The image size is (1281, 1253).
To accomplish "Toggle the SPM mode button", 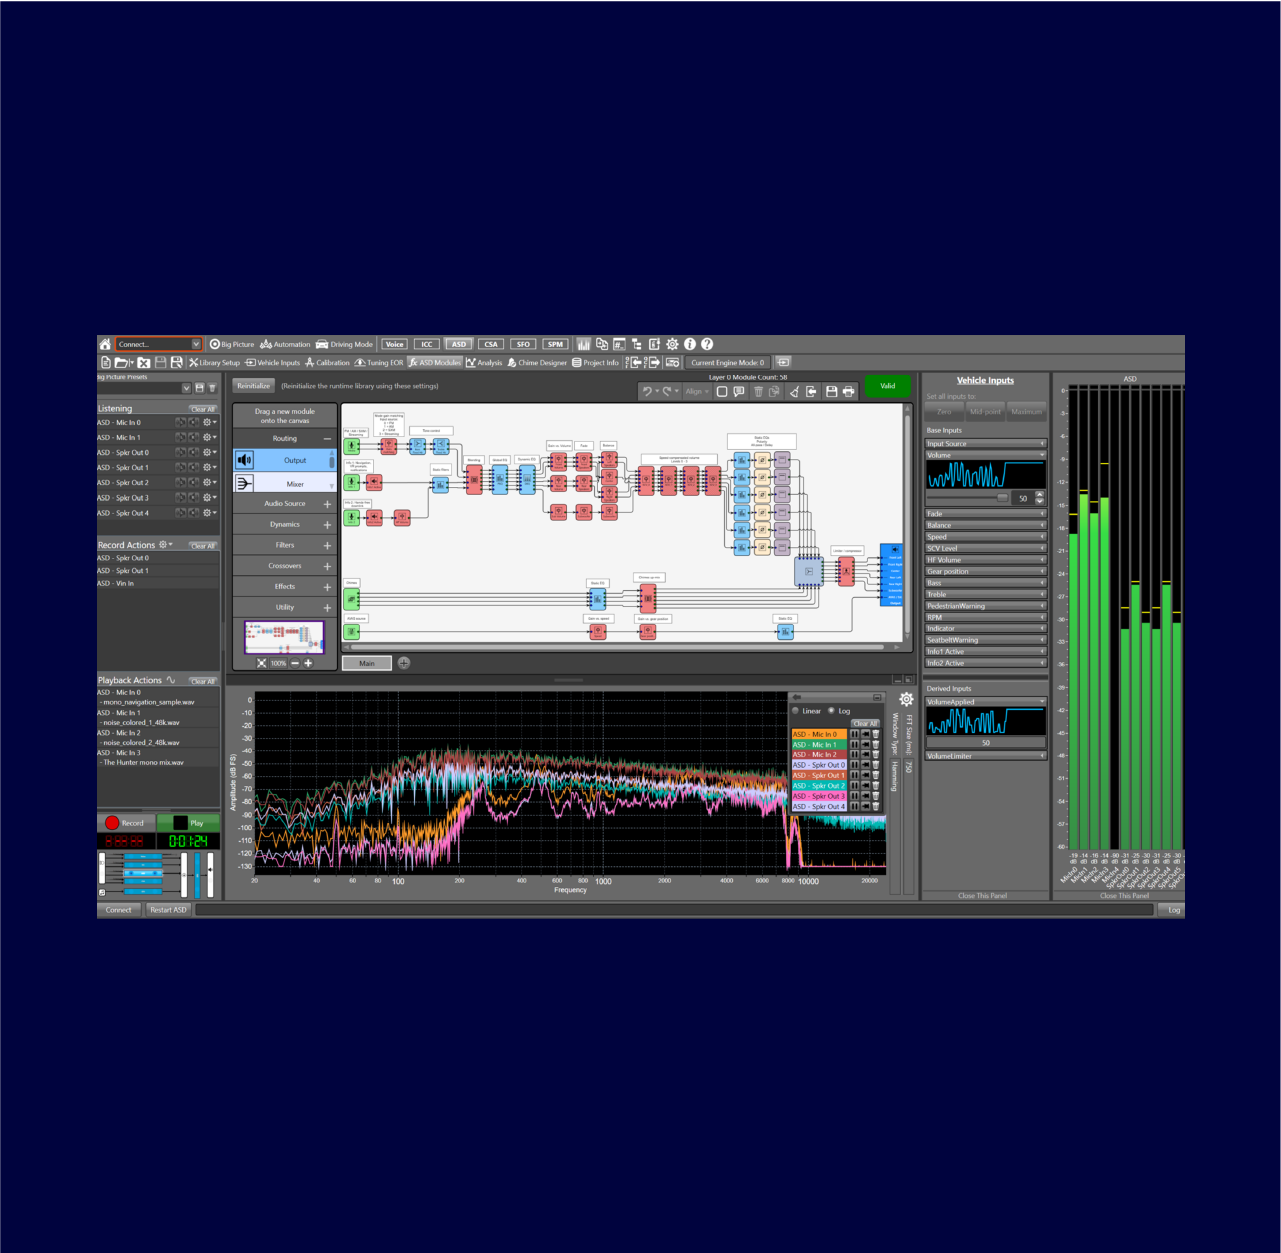I will pos(555,344).
